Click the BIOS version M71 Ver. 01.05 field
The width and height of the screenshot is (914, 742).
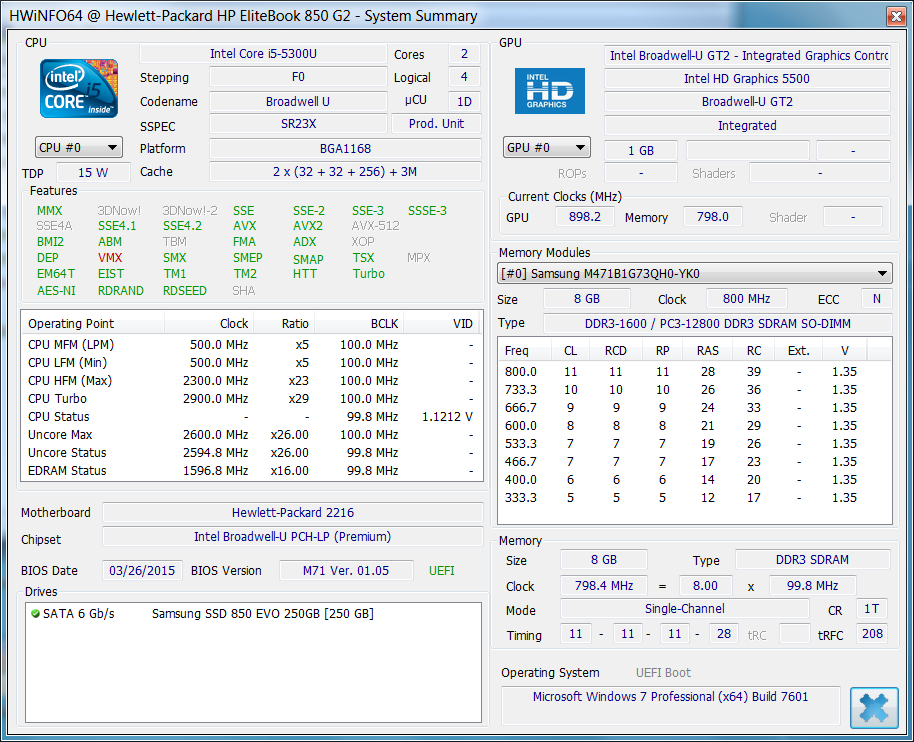[x=346, y=571]
